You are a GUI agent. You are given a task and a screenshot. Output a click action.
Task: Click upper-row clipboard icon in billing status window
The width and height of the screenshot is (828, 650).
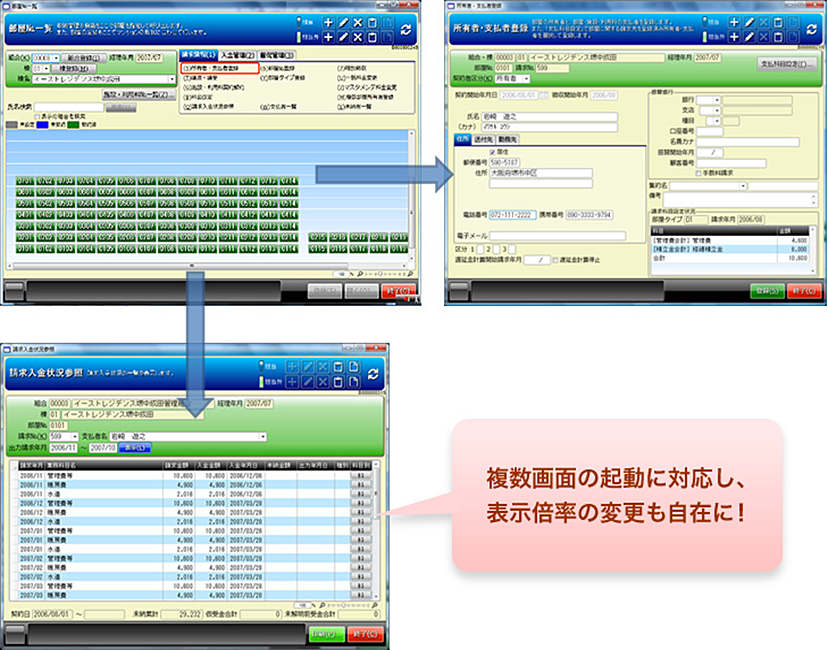pos(338,366)
